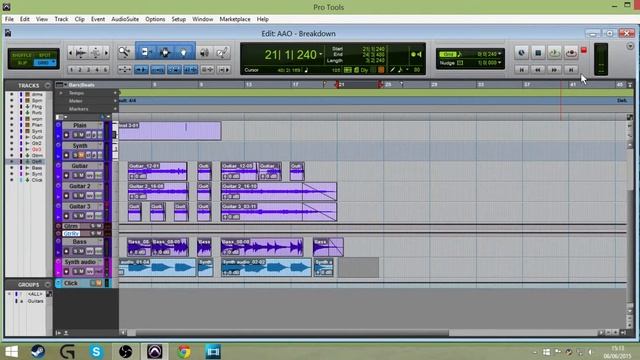Screen dimensions: 640x360
Task: Click the plus button on Markers ruler
Action: coord(115,109)
